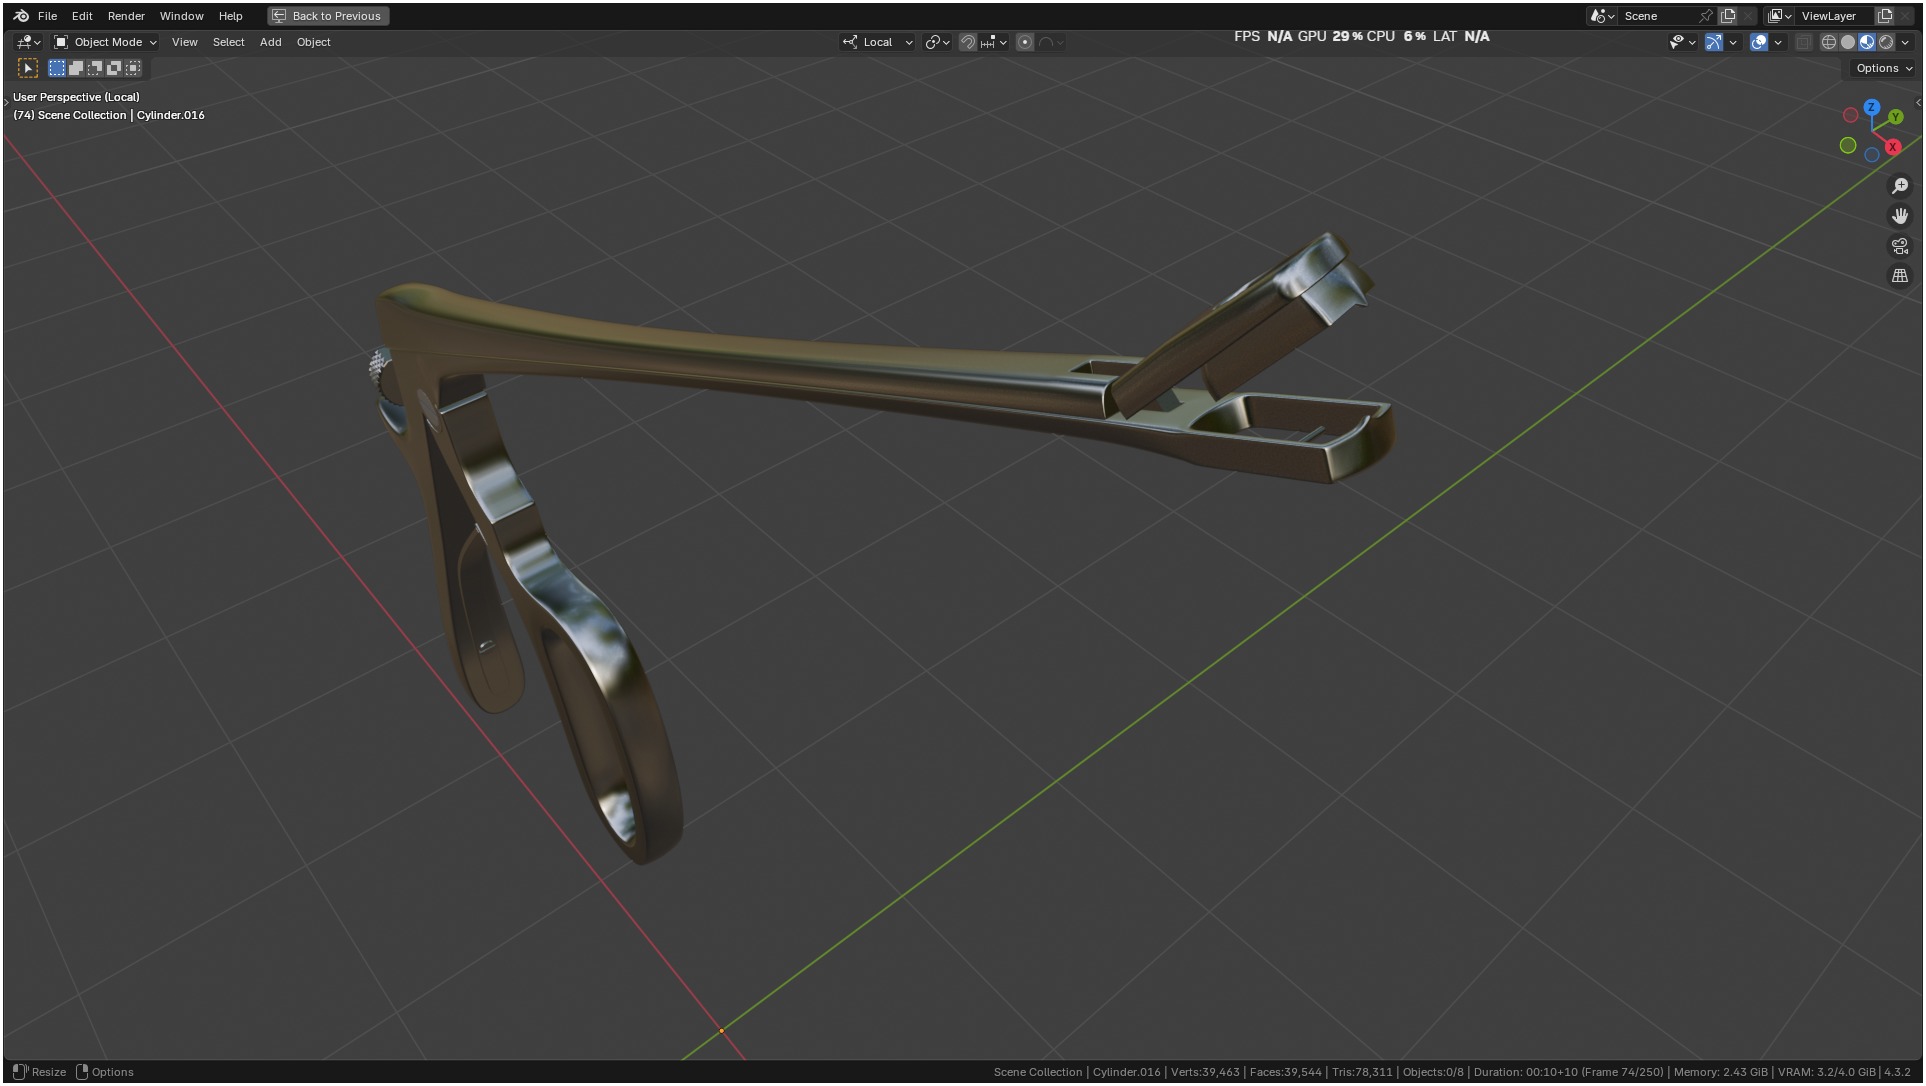Click the move view hand icon

click(x=1900, y=216)
